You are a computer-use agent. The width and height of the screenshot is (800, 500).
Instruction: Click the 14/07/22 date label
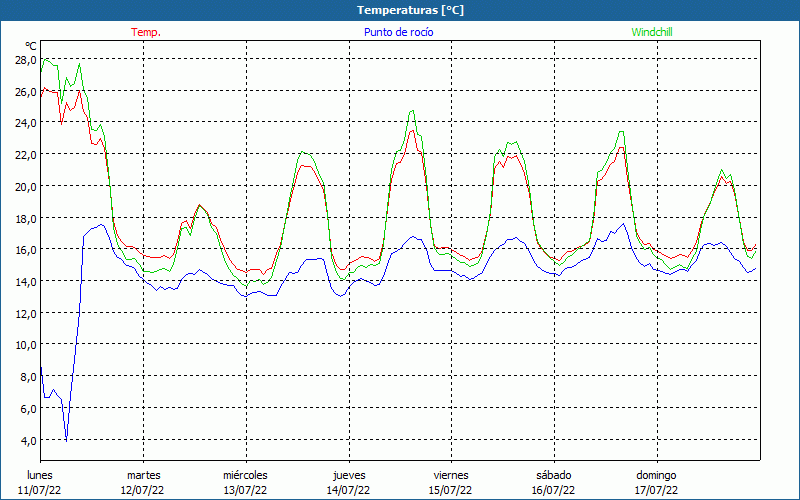[349, 490]
